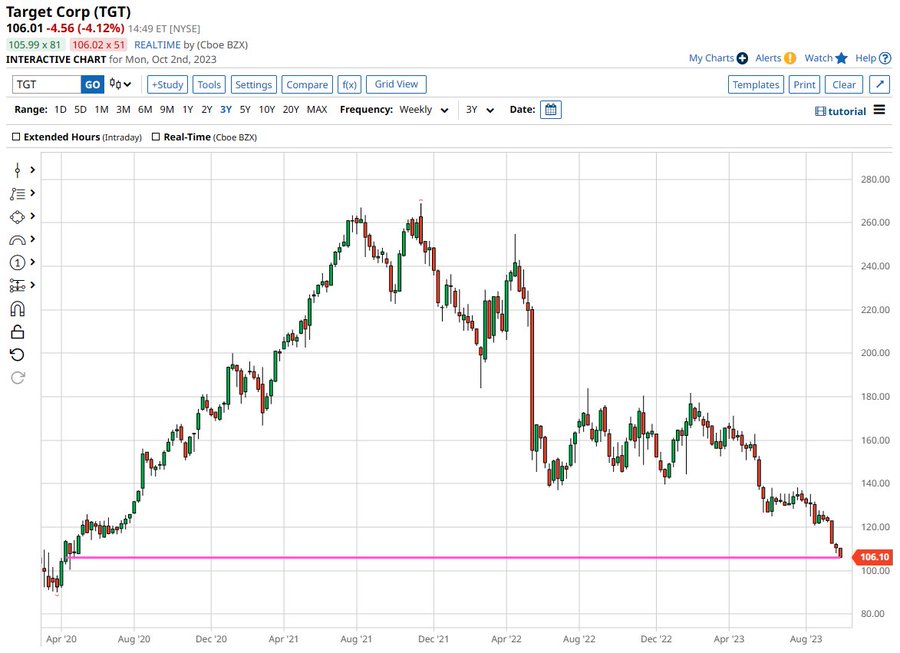Click the GO button

(92, 84)
